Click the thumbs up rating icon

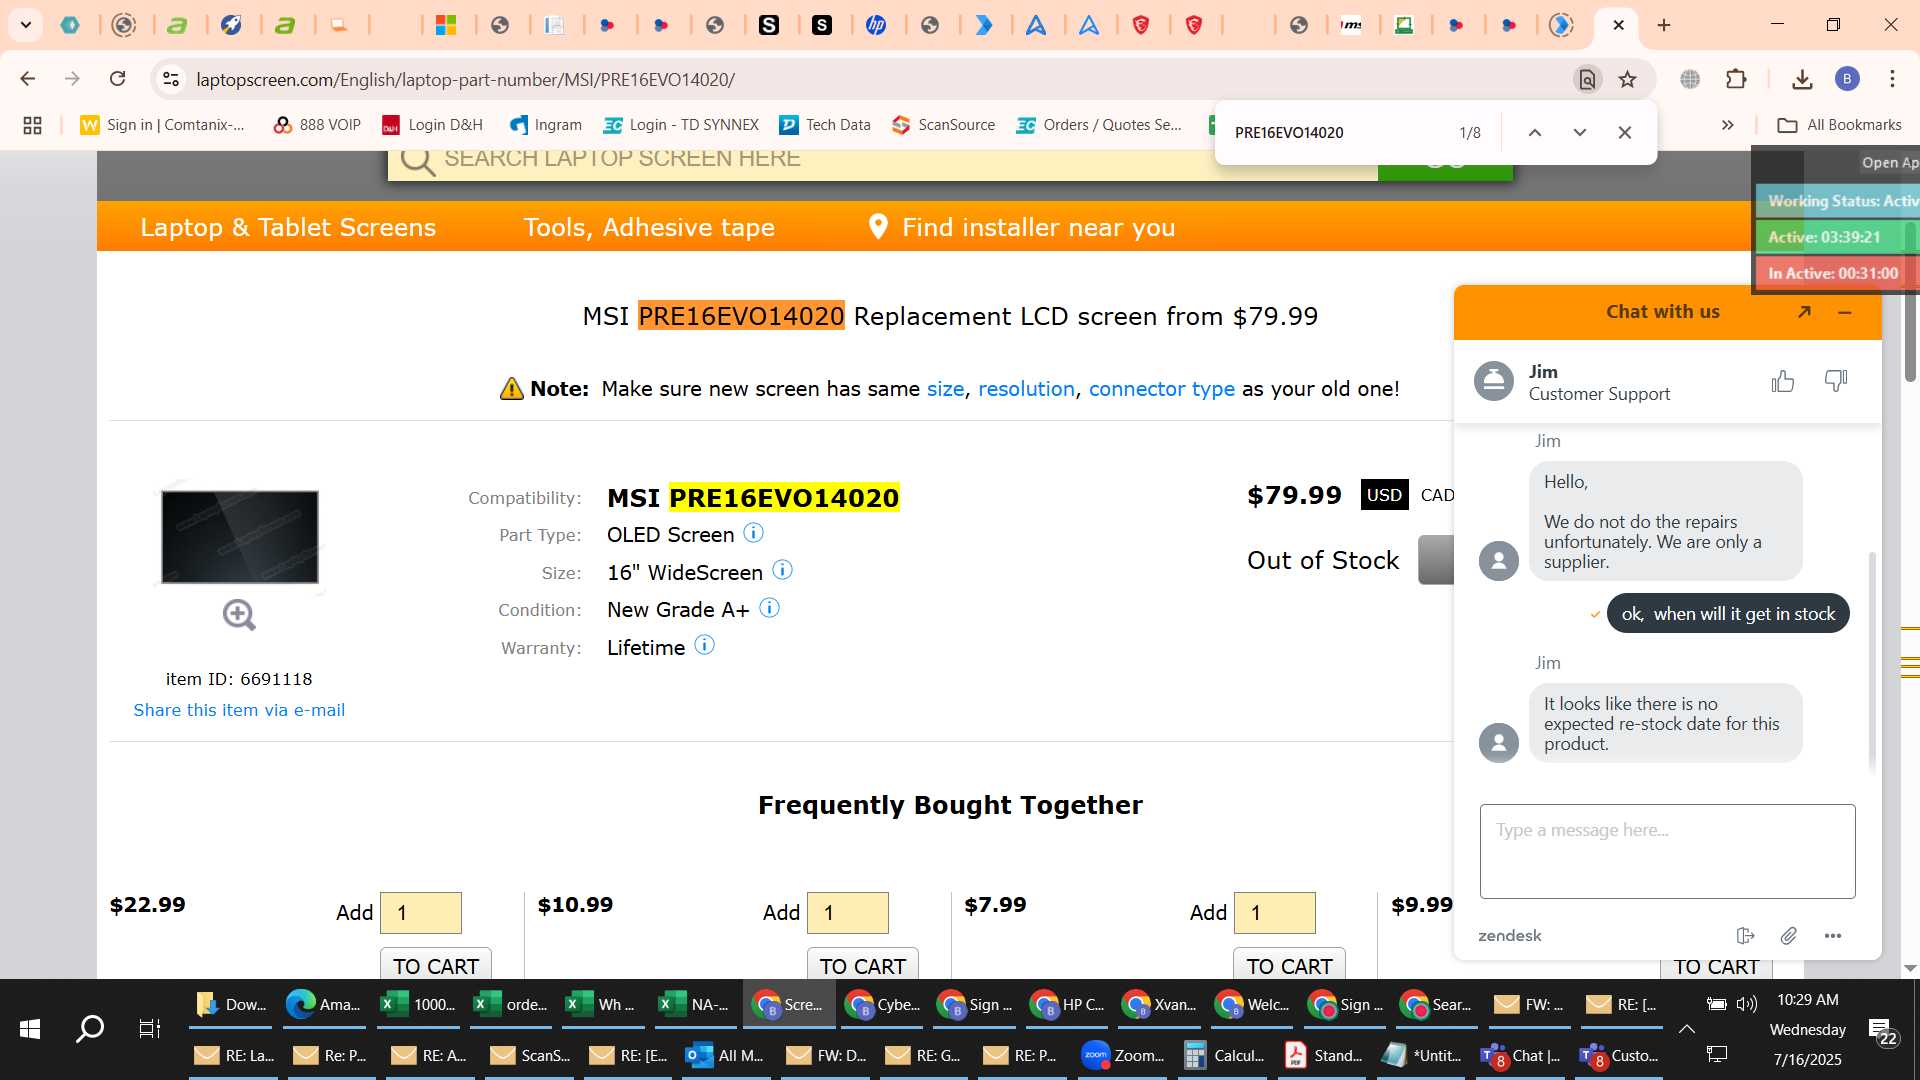[x=1783, y=381]
